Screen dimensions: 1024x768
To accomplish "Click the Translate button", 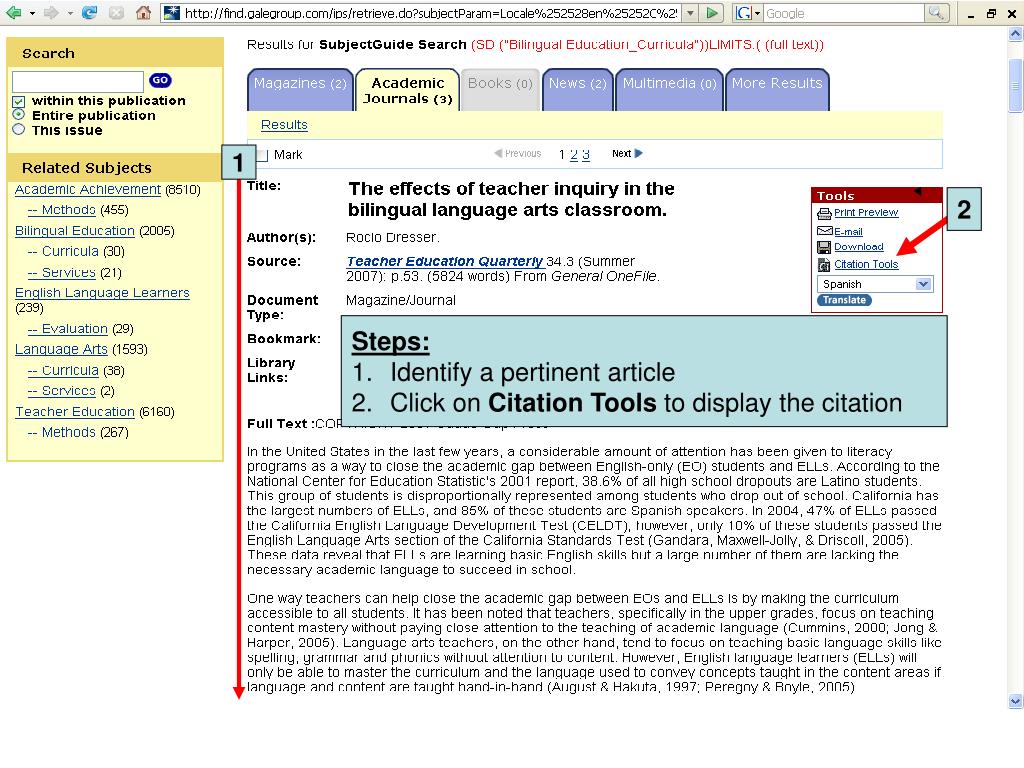I will pyautogui.click(x=844, y=300).
